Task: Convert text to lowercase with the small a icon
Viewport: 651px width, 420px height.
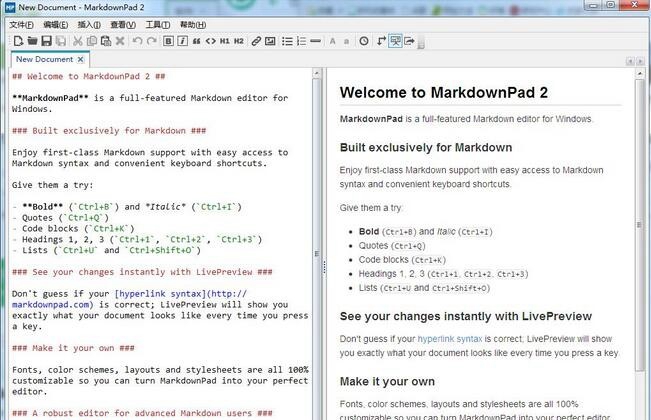Action: 347,41
